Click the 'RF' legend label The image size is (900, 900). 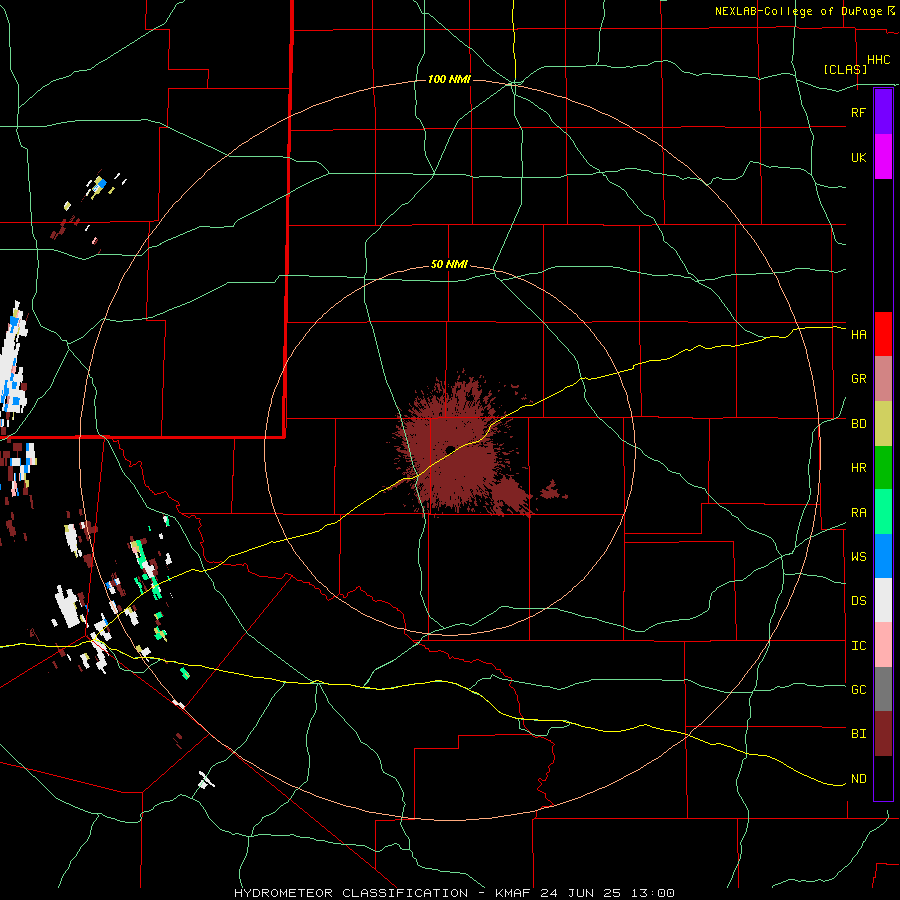pos(858,112)
